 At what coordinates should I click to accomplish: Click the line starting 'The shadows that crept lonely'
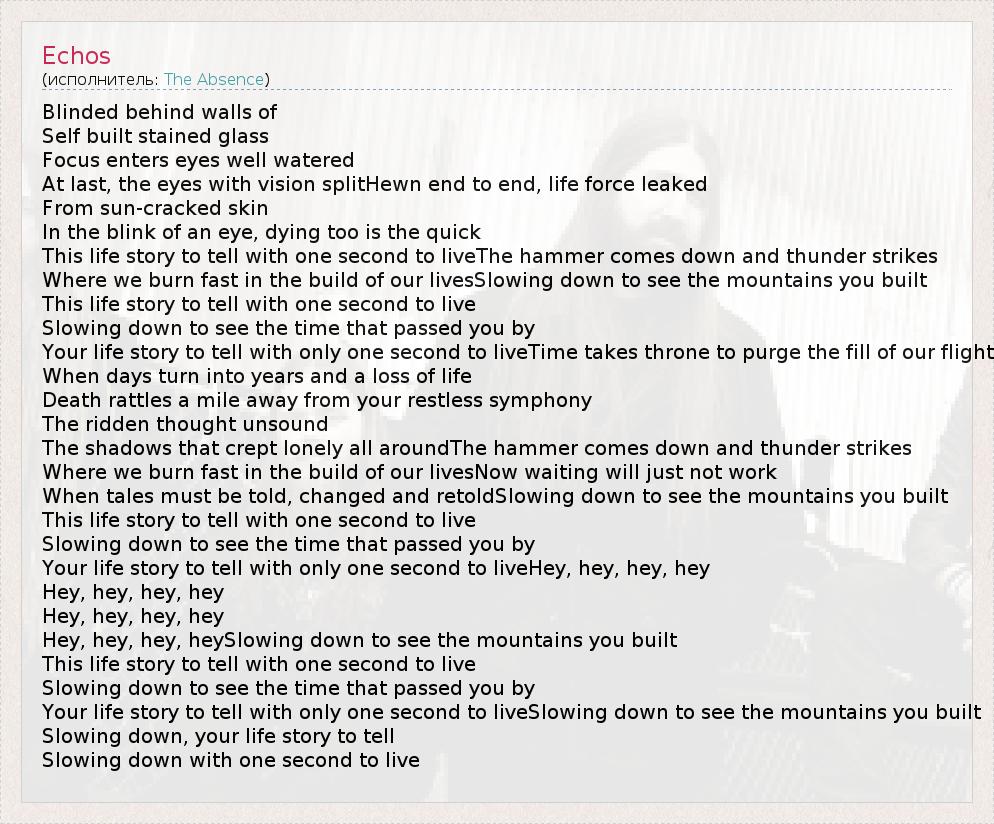476,448
